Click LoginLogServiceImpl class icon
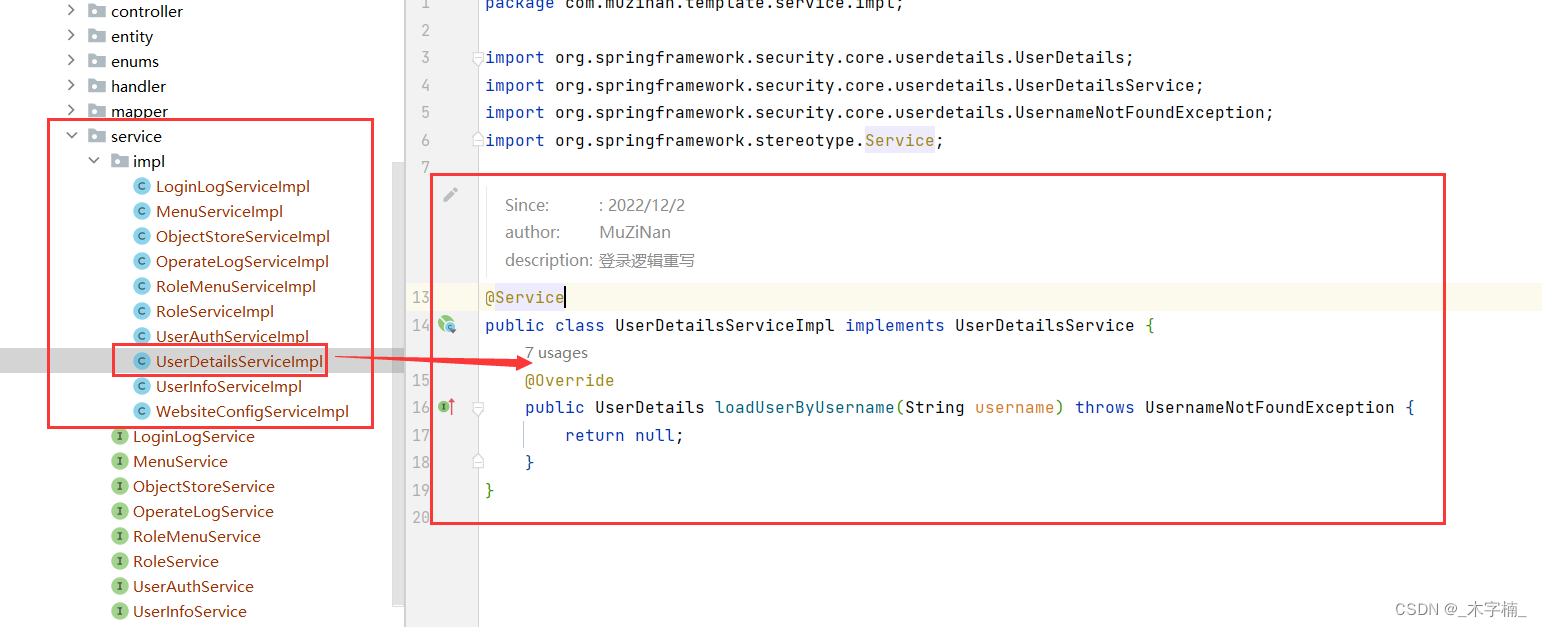1542x627 pixels. 142,186
